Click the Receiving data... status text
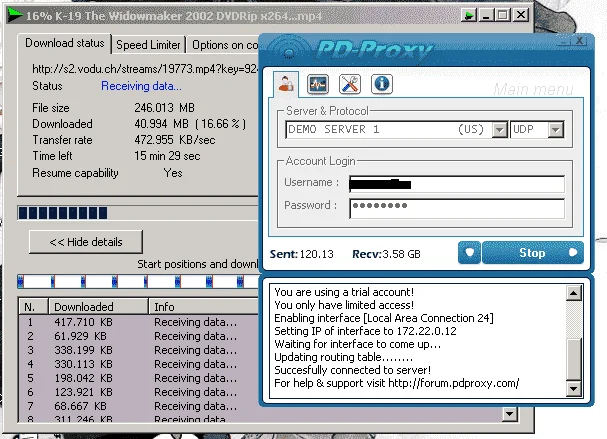Viewport: 607px width, 439px height. click(x=141, y=86)
